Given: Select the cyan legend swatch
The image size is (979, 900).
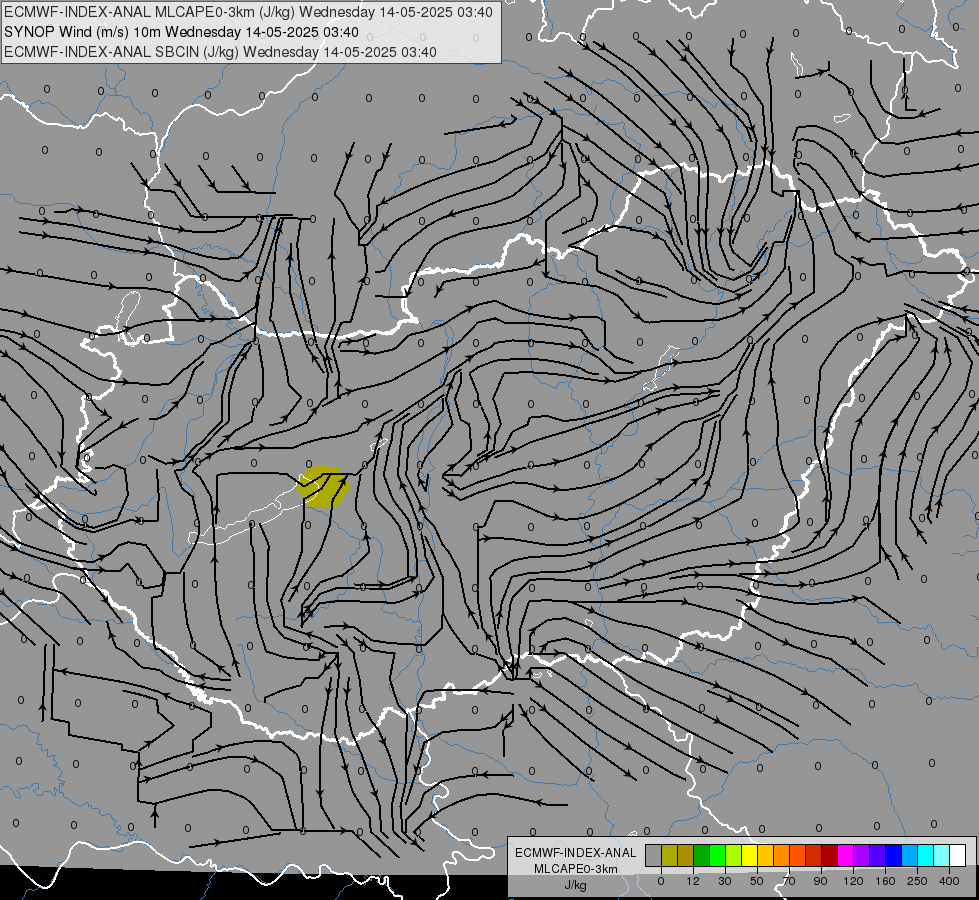Looking at the screenshot, I should (x=925, y=855).
